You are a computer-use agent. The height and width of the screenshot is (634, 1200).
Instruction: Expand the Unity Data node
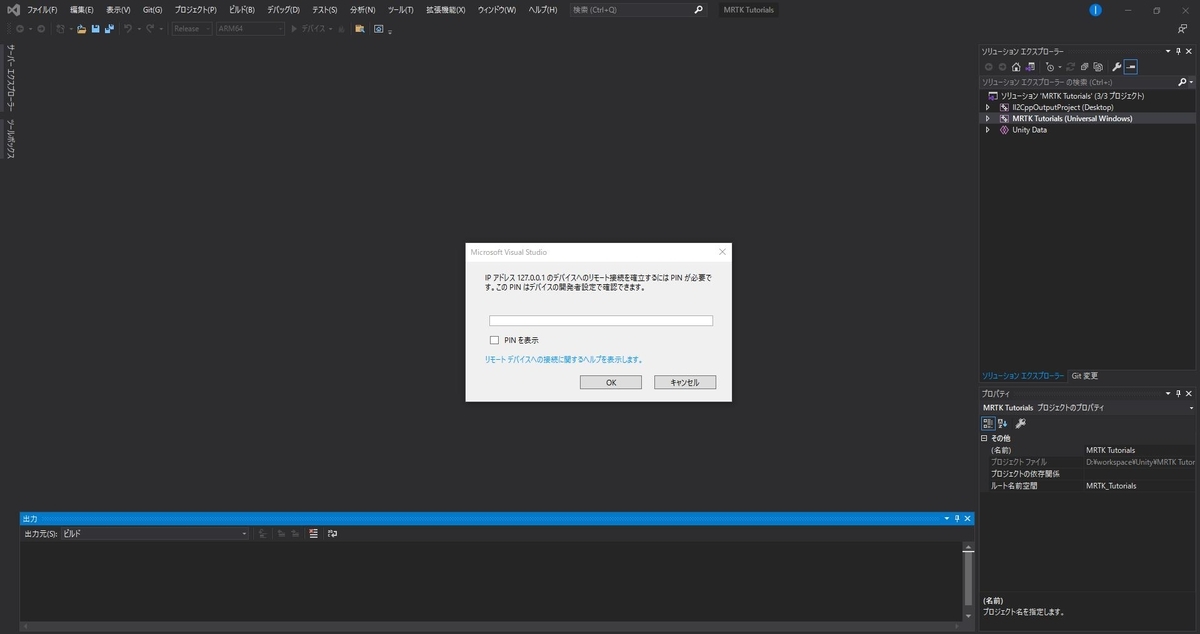point(988,130)
